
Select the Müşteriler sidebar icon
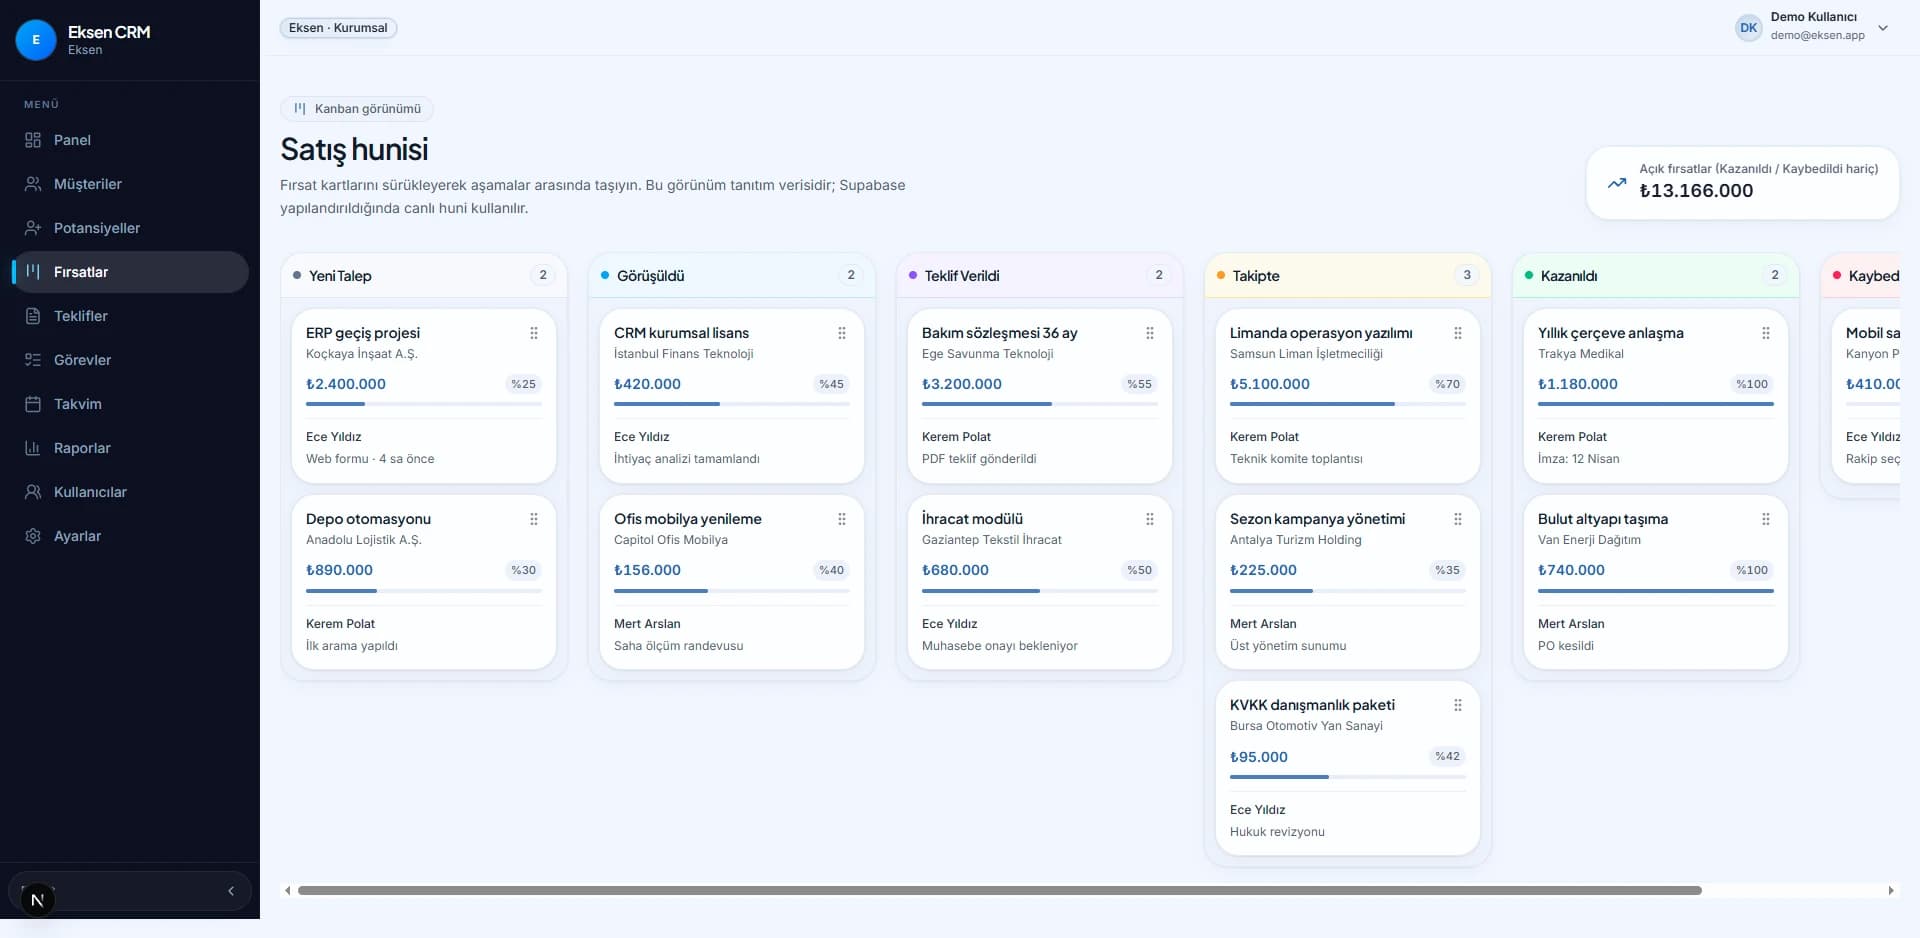(x=33, y=184)
